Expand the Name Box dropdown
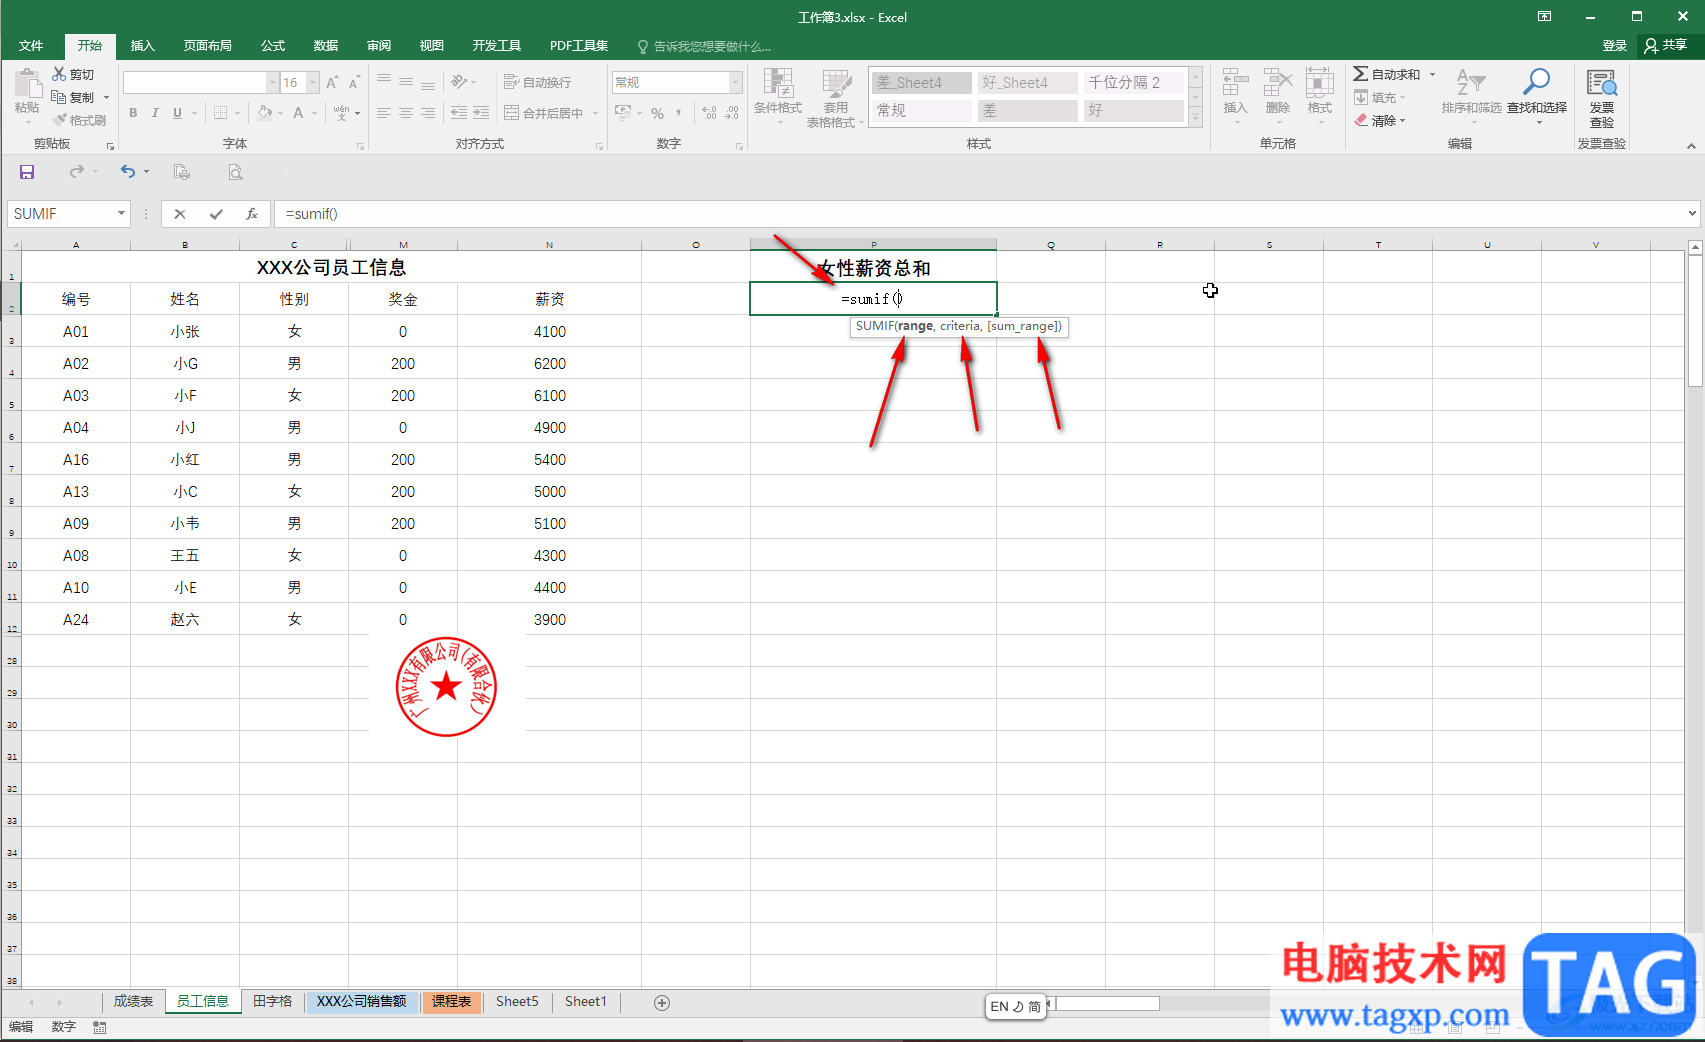 121,214
